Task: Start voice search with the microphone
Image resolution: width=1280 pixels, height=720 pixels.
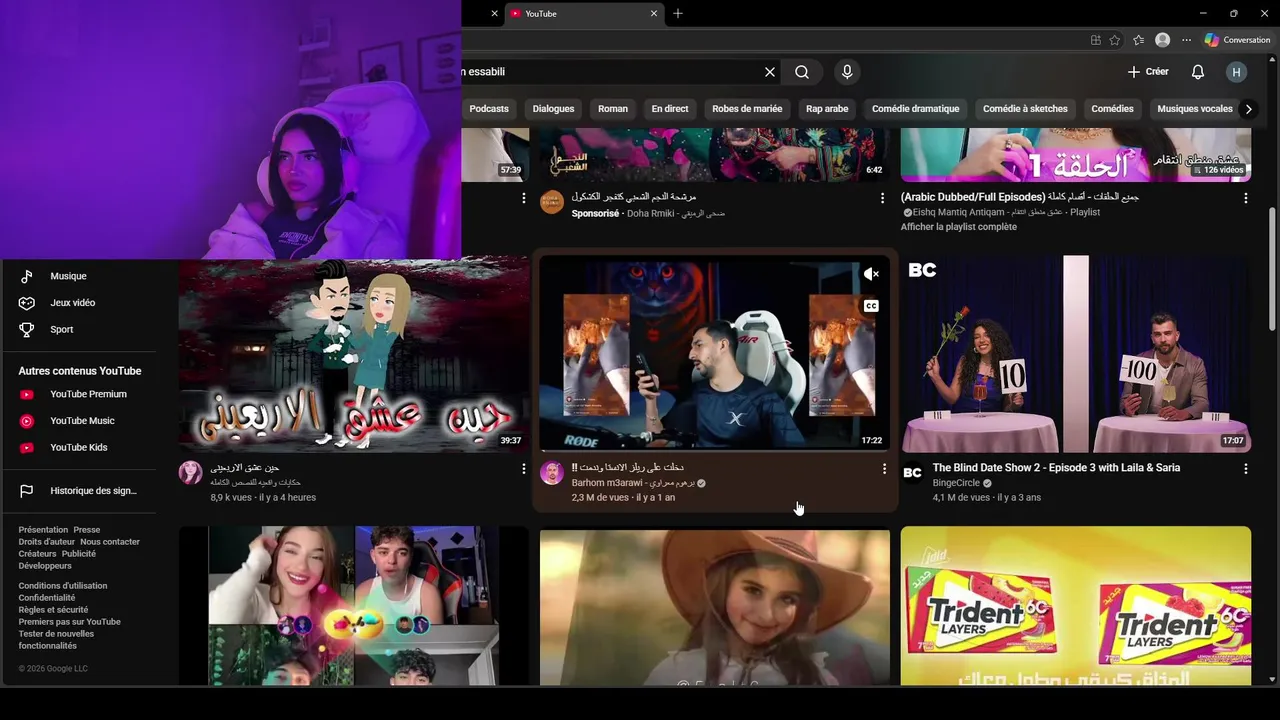Action: 847,72
